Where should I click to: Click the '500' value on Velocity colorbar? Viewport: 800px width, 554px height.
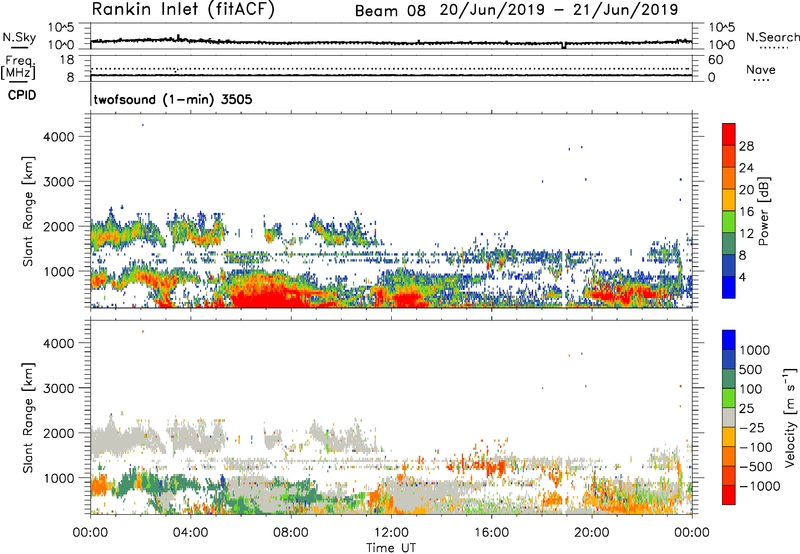pos(751,370)
